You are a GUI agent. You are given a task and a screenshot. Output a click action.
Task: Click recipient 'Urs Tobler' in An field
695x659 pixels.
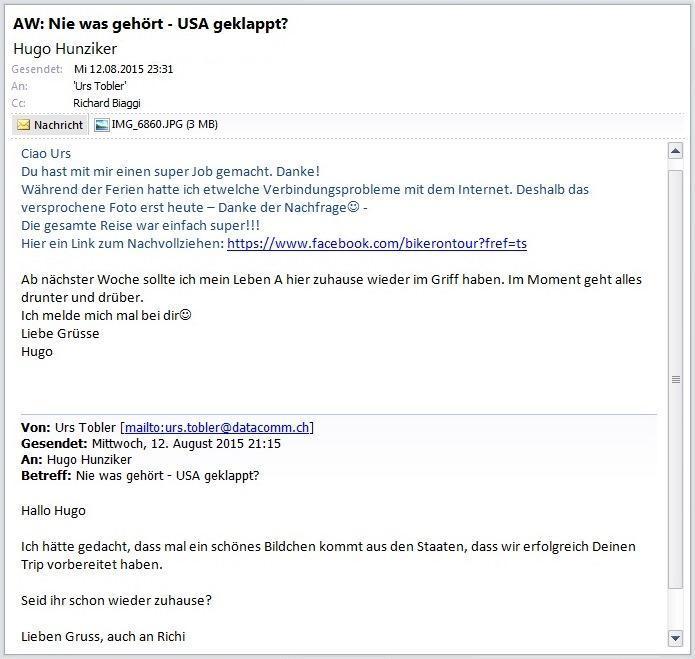point(100,86)
